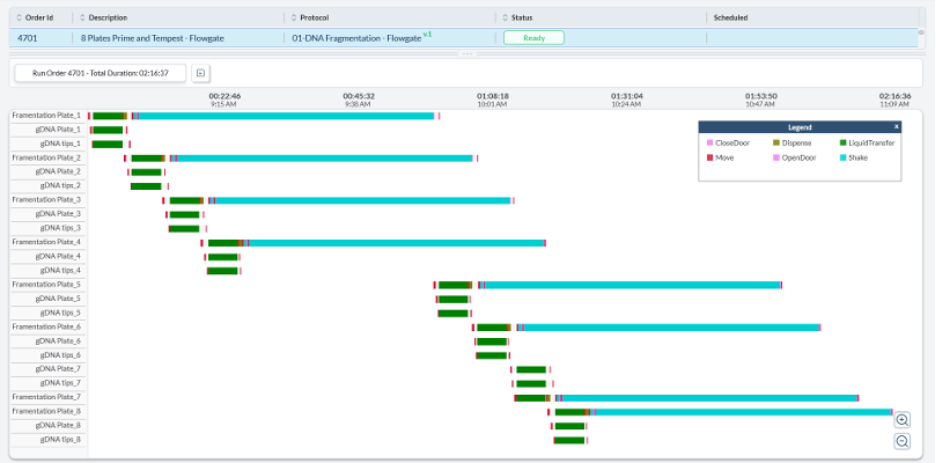Click the Ready status badge

[x=533, y=38]
